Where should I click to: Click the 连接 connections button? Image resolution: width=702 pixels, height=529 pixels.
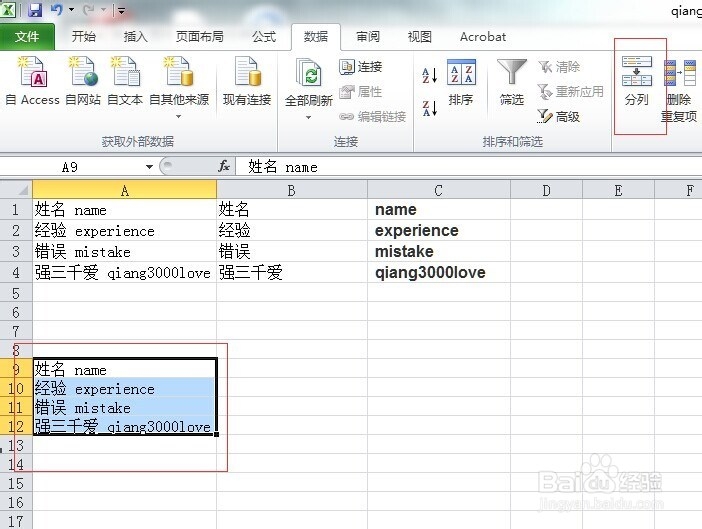(x=361, y=67)
